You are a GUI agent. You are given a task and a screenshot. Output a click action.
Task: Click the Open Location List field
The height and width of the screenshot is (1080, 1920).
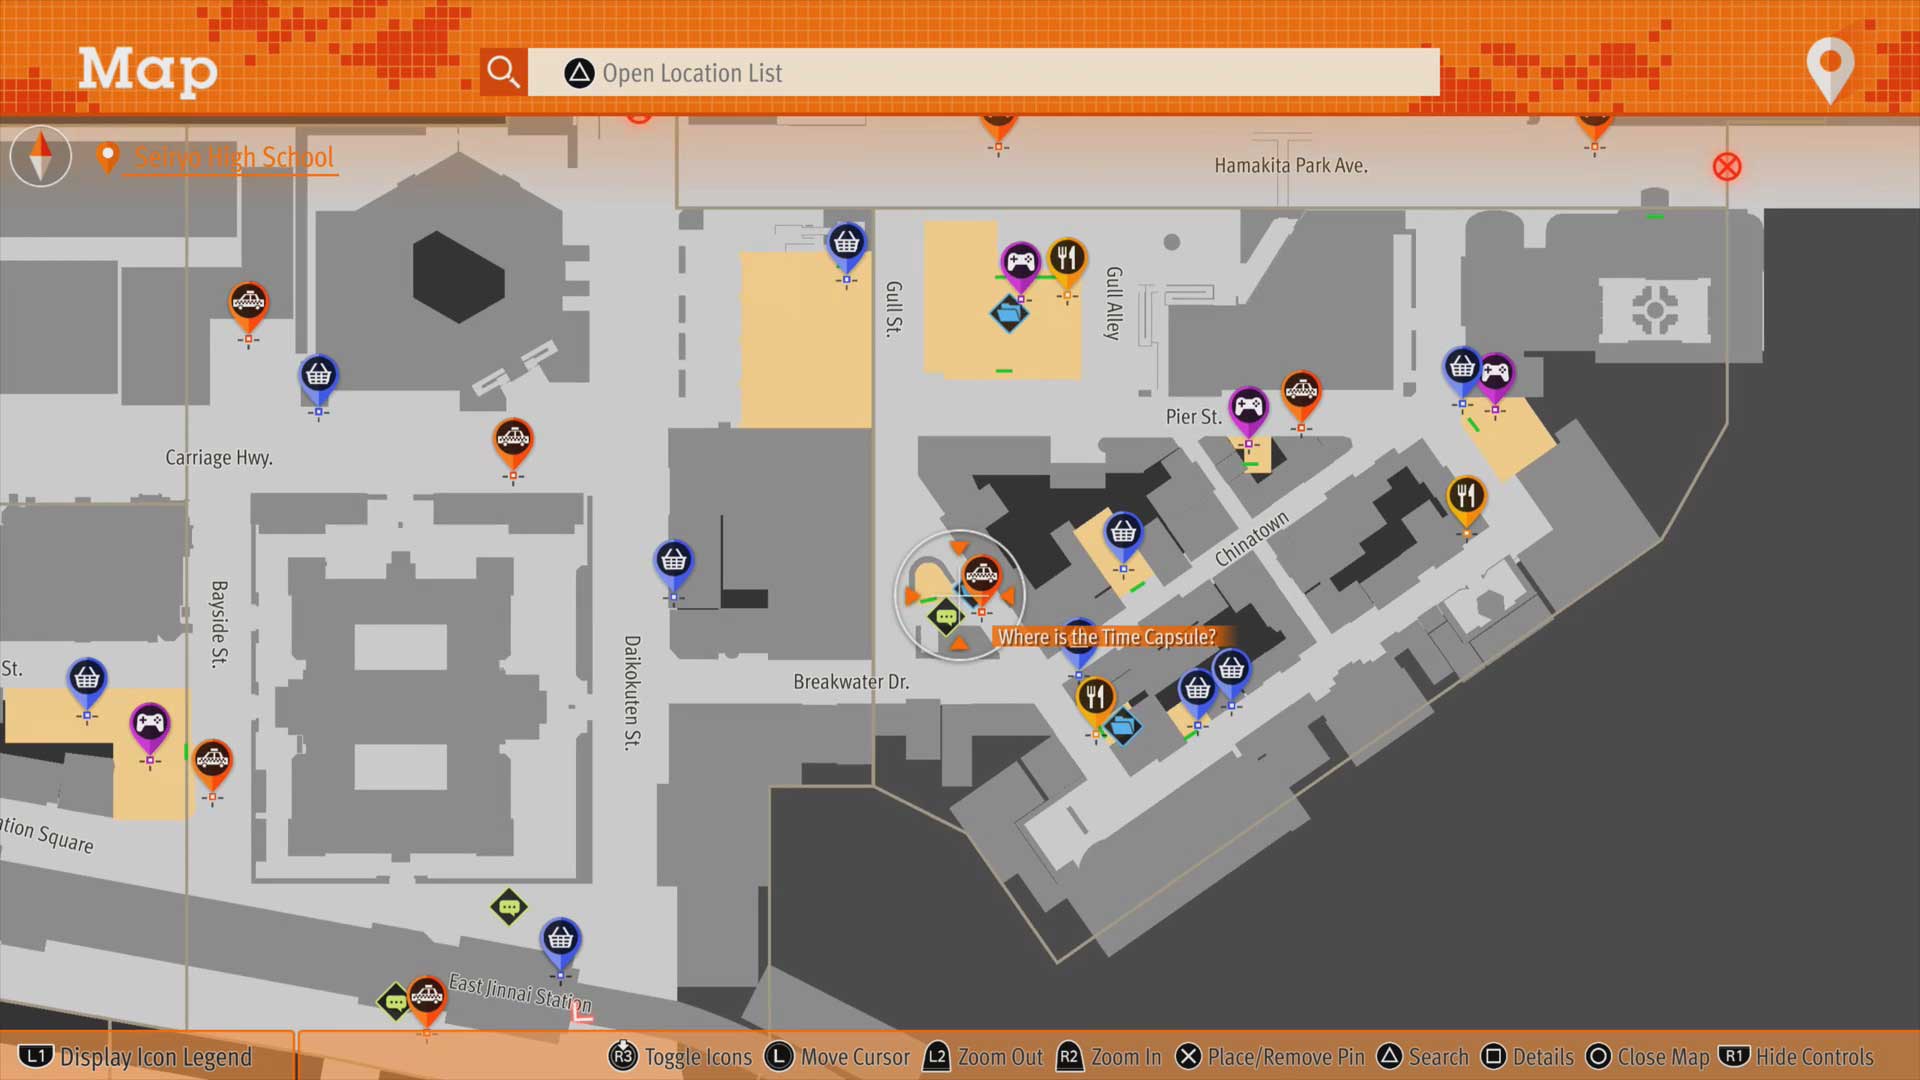(x=983, y=73)
